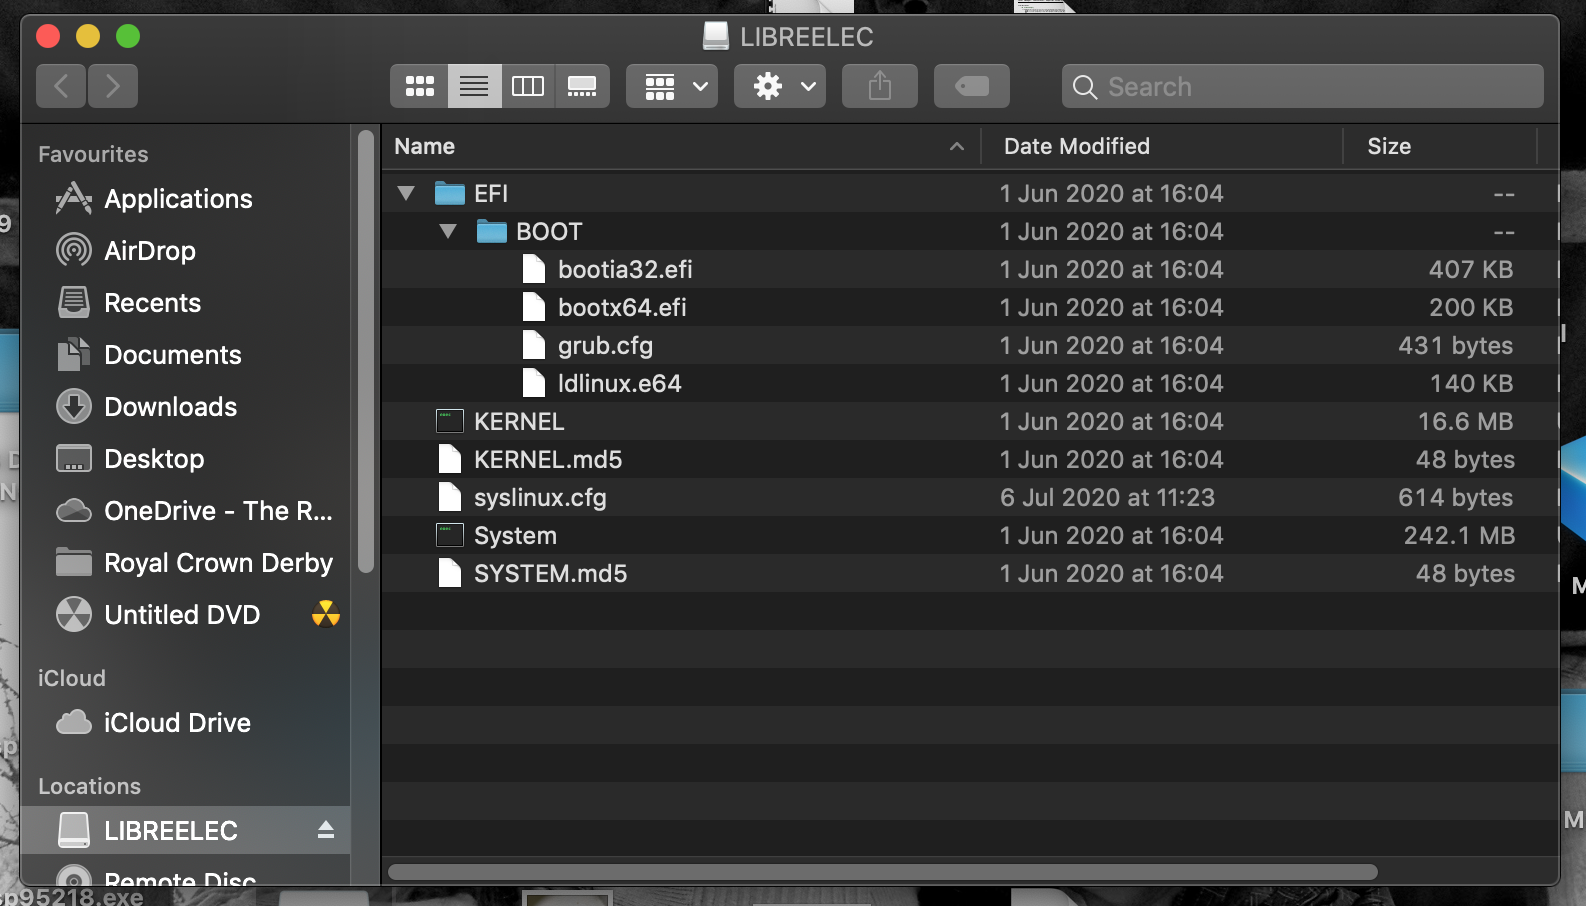Image resolution: width=1586 pixels, height=906 pixels.
Task: Click the burn icon beside Untitled DVD
Action: click(x=325, y=614)
